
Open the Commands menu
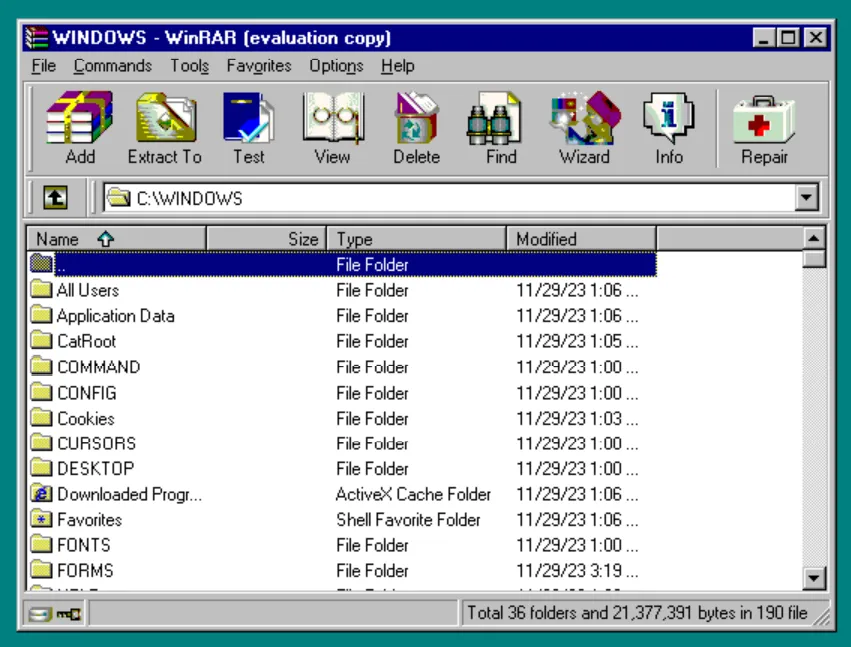(x=112, y=66)
